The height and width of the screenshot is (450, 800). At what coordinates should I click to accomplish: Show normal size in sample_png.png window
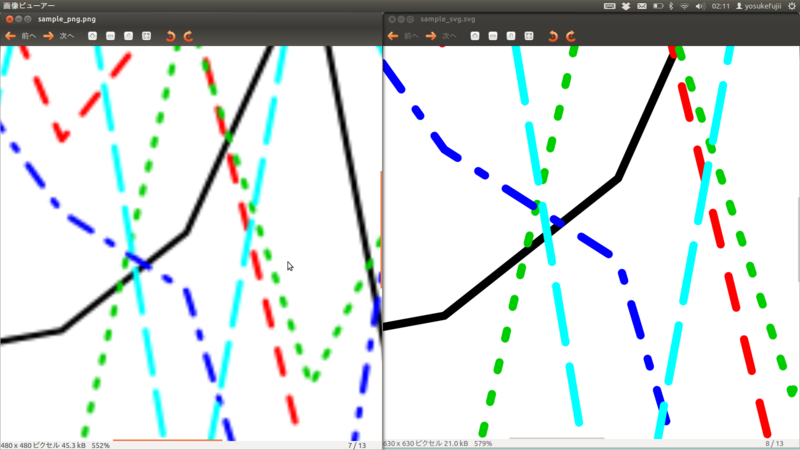129,36
